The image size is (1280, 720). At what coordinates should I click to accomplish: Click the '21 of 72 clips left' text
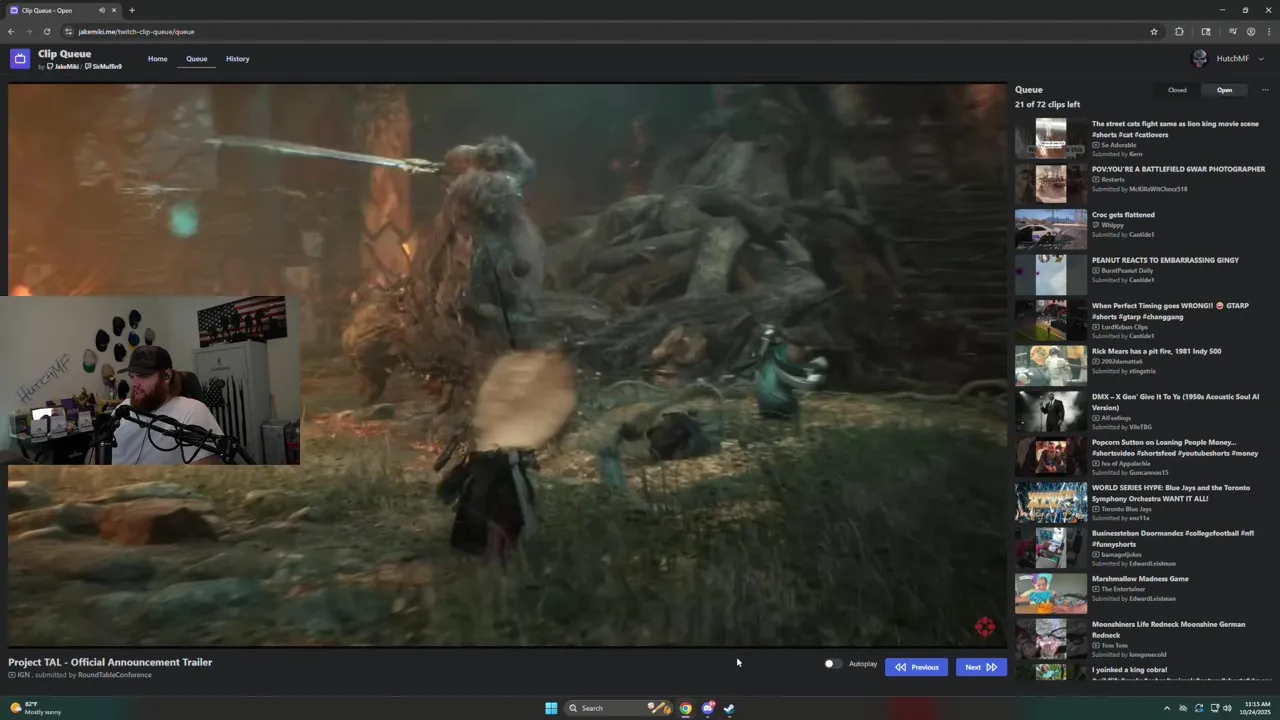click(1047, 105)
